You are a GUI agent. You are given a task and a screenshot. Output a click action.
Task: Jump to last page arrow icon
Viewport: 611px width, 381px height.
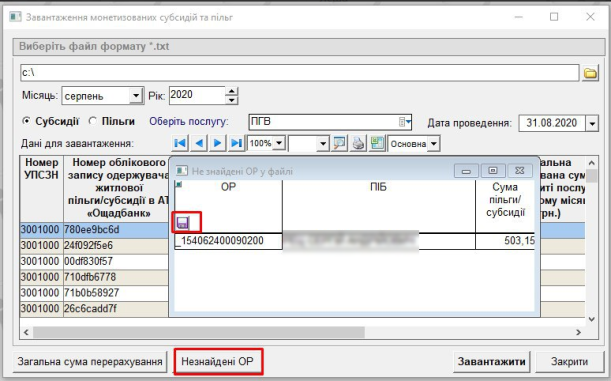pos(237,143)
